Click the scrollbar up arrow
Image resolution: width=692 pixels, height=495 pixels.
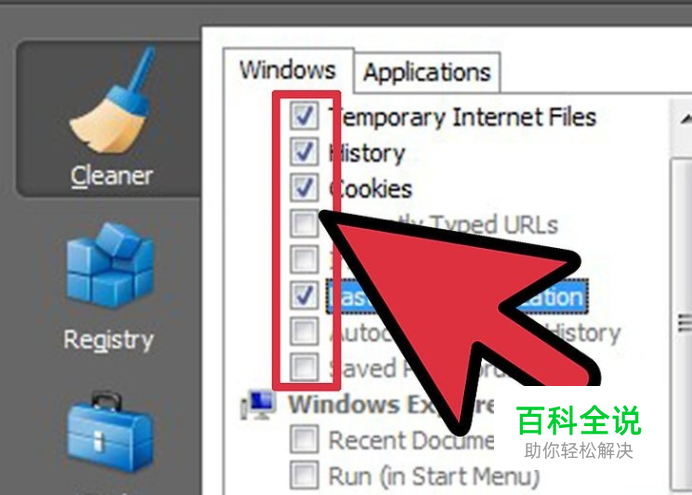pyautogui.click(x=682, y=119)
